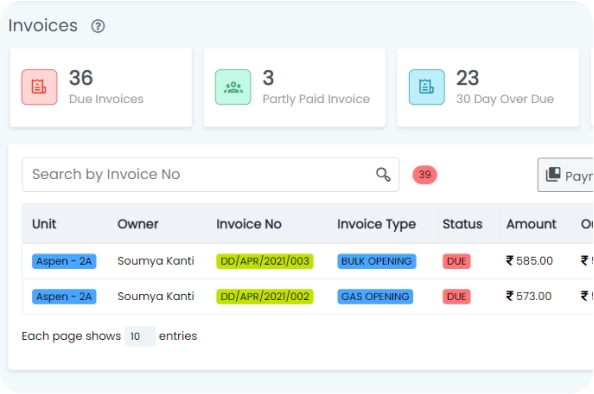Click the green Partly Paid Invoice icon

pyautogui.click(x=233, y=87)
